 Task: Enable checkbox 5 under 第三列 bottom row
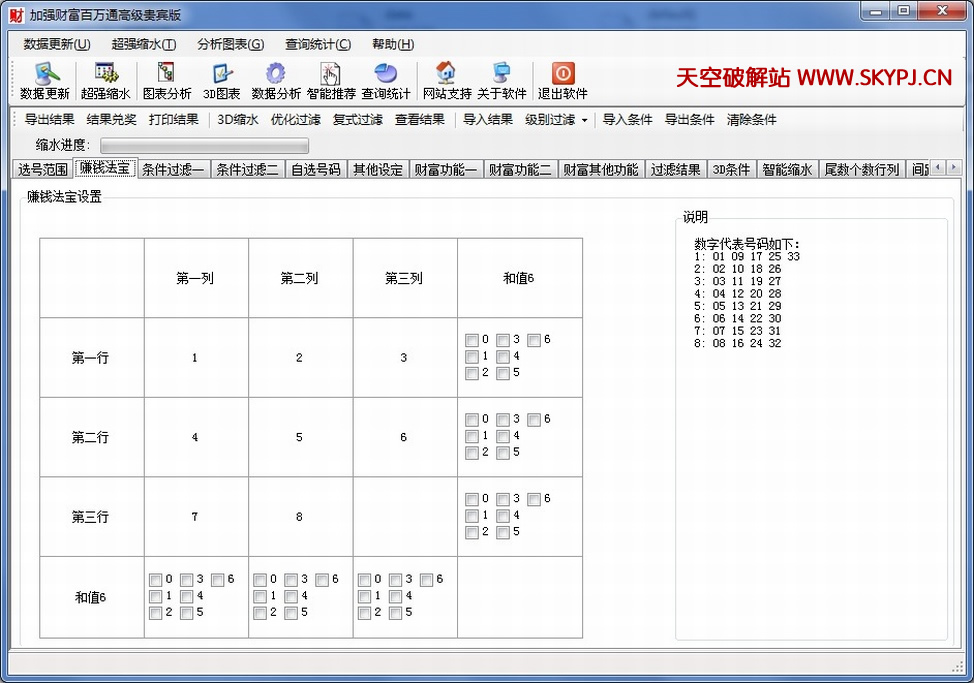395,613
